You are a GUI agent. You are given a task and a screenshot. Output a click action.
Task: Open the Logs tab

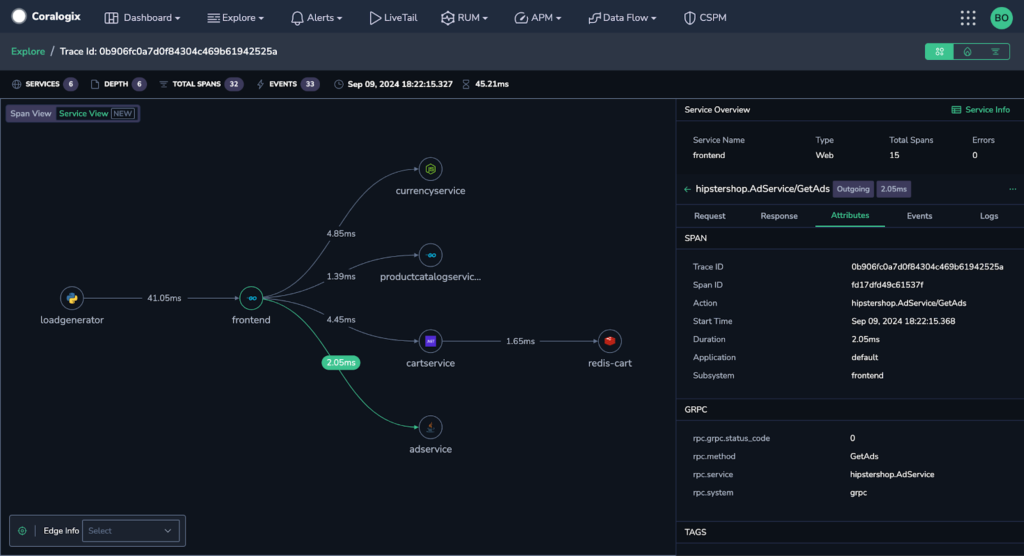coord(989,216)
